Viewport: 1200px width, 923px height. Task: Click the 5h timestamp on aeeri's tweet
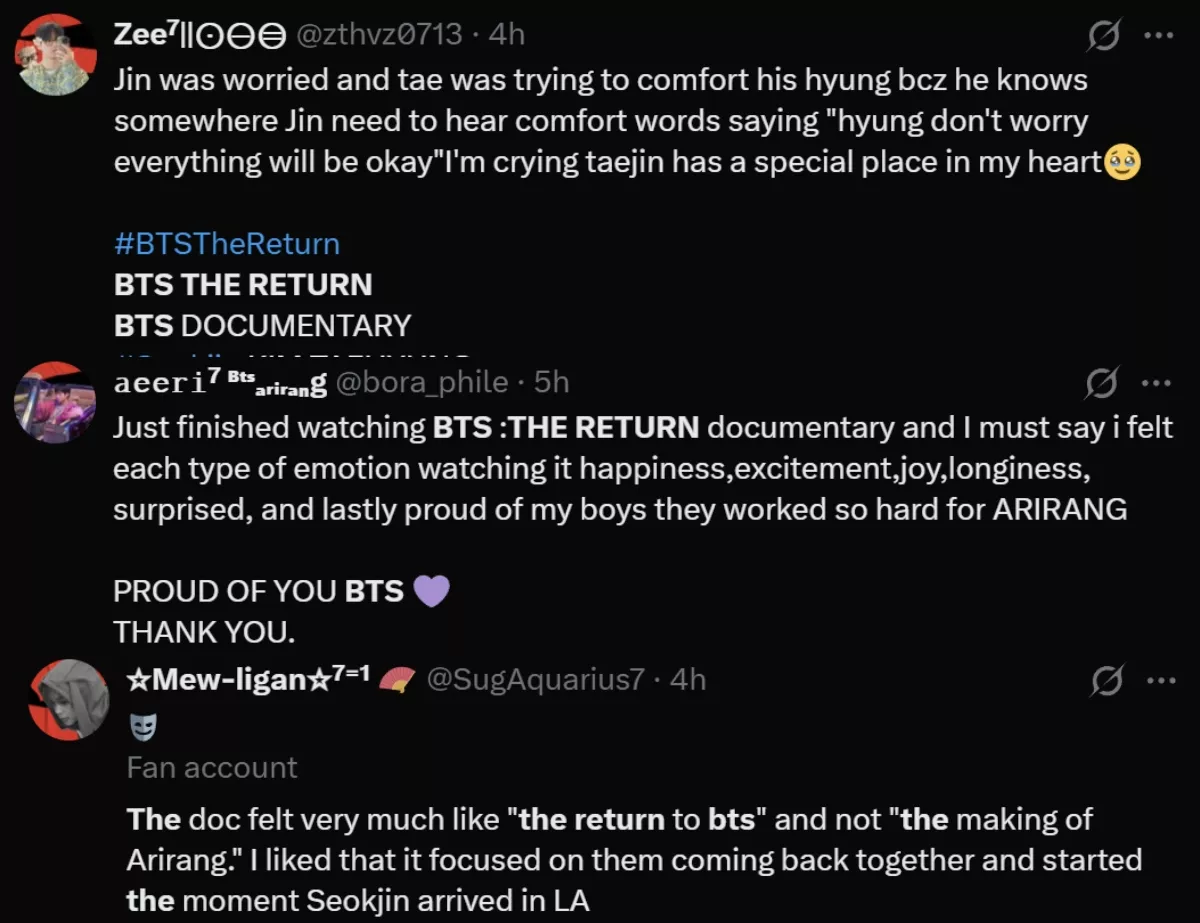(552, 382)
